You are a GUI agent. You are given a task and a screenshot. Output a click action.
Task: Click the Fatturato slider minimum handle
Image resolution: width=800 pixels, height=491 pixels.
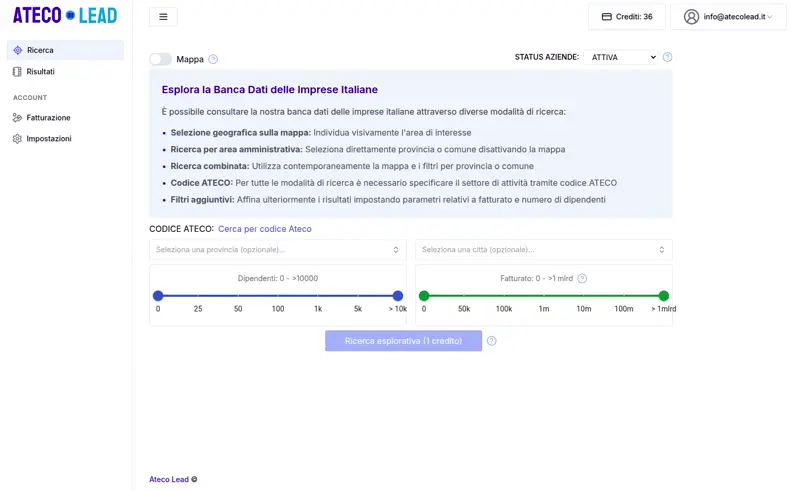click(x=424, y=296)
